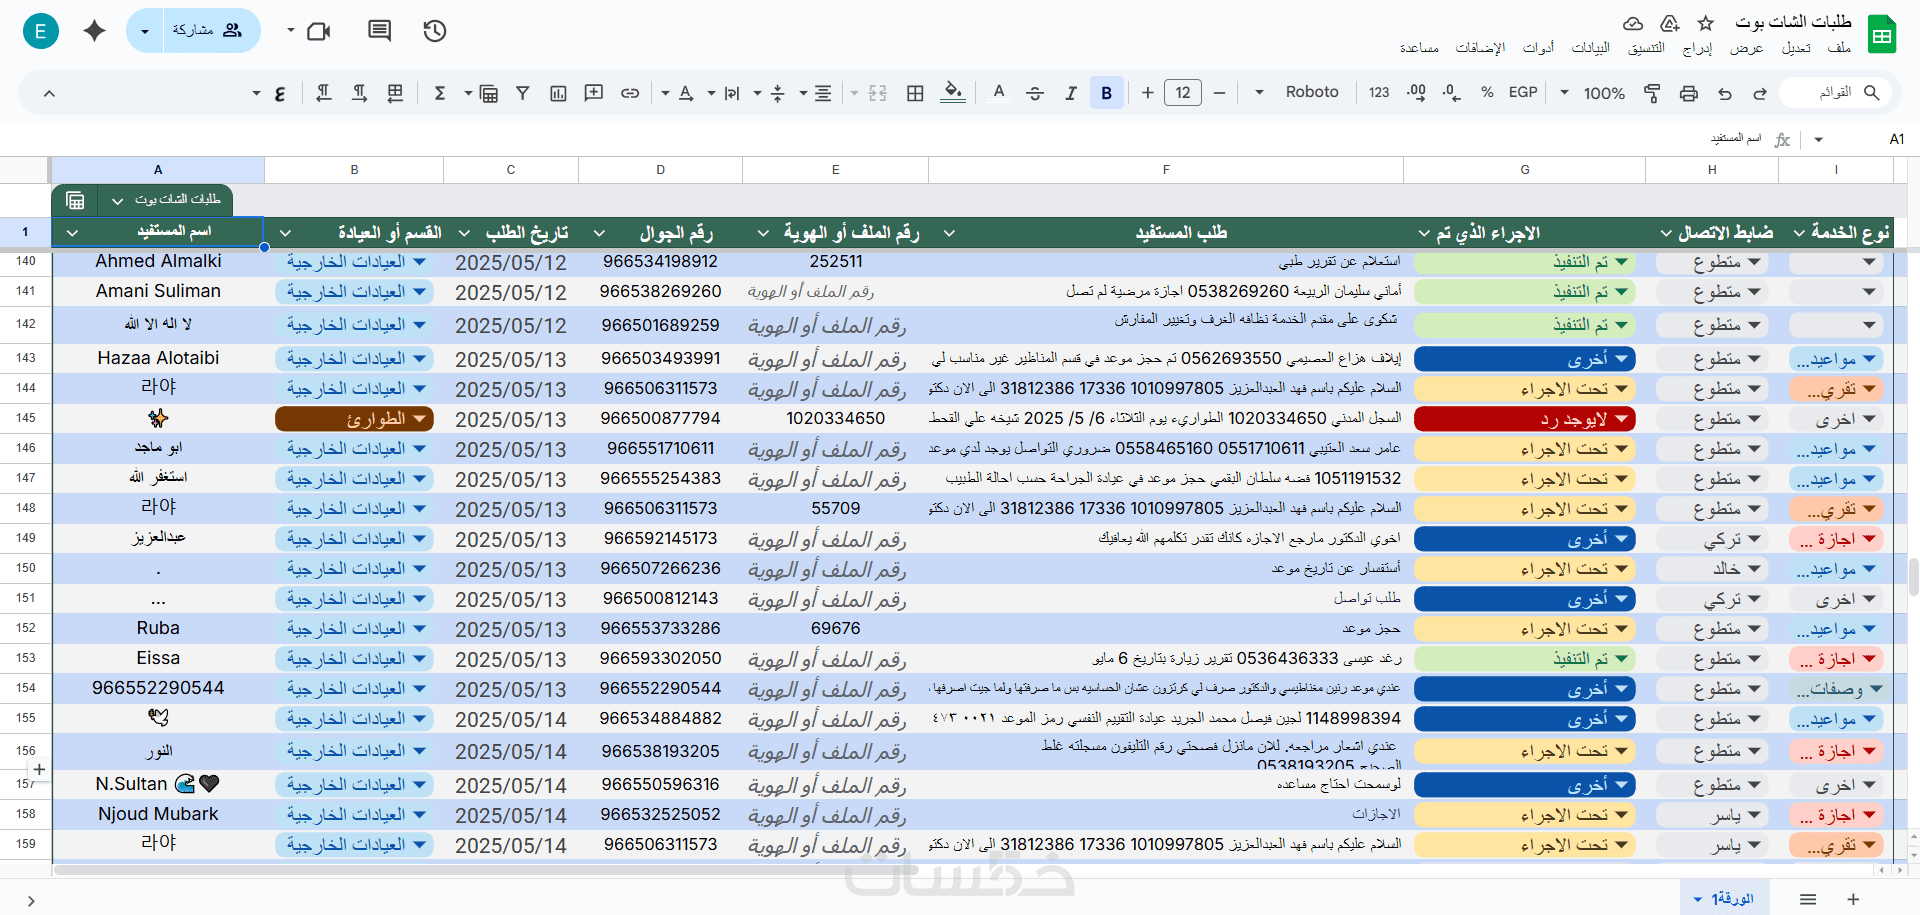Click the add new sheet plus button

point(1853,899)
